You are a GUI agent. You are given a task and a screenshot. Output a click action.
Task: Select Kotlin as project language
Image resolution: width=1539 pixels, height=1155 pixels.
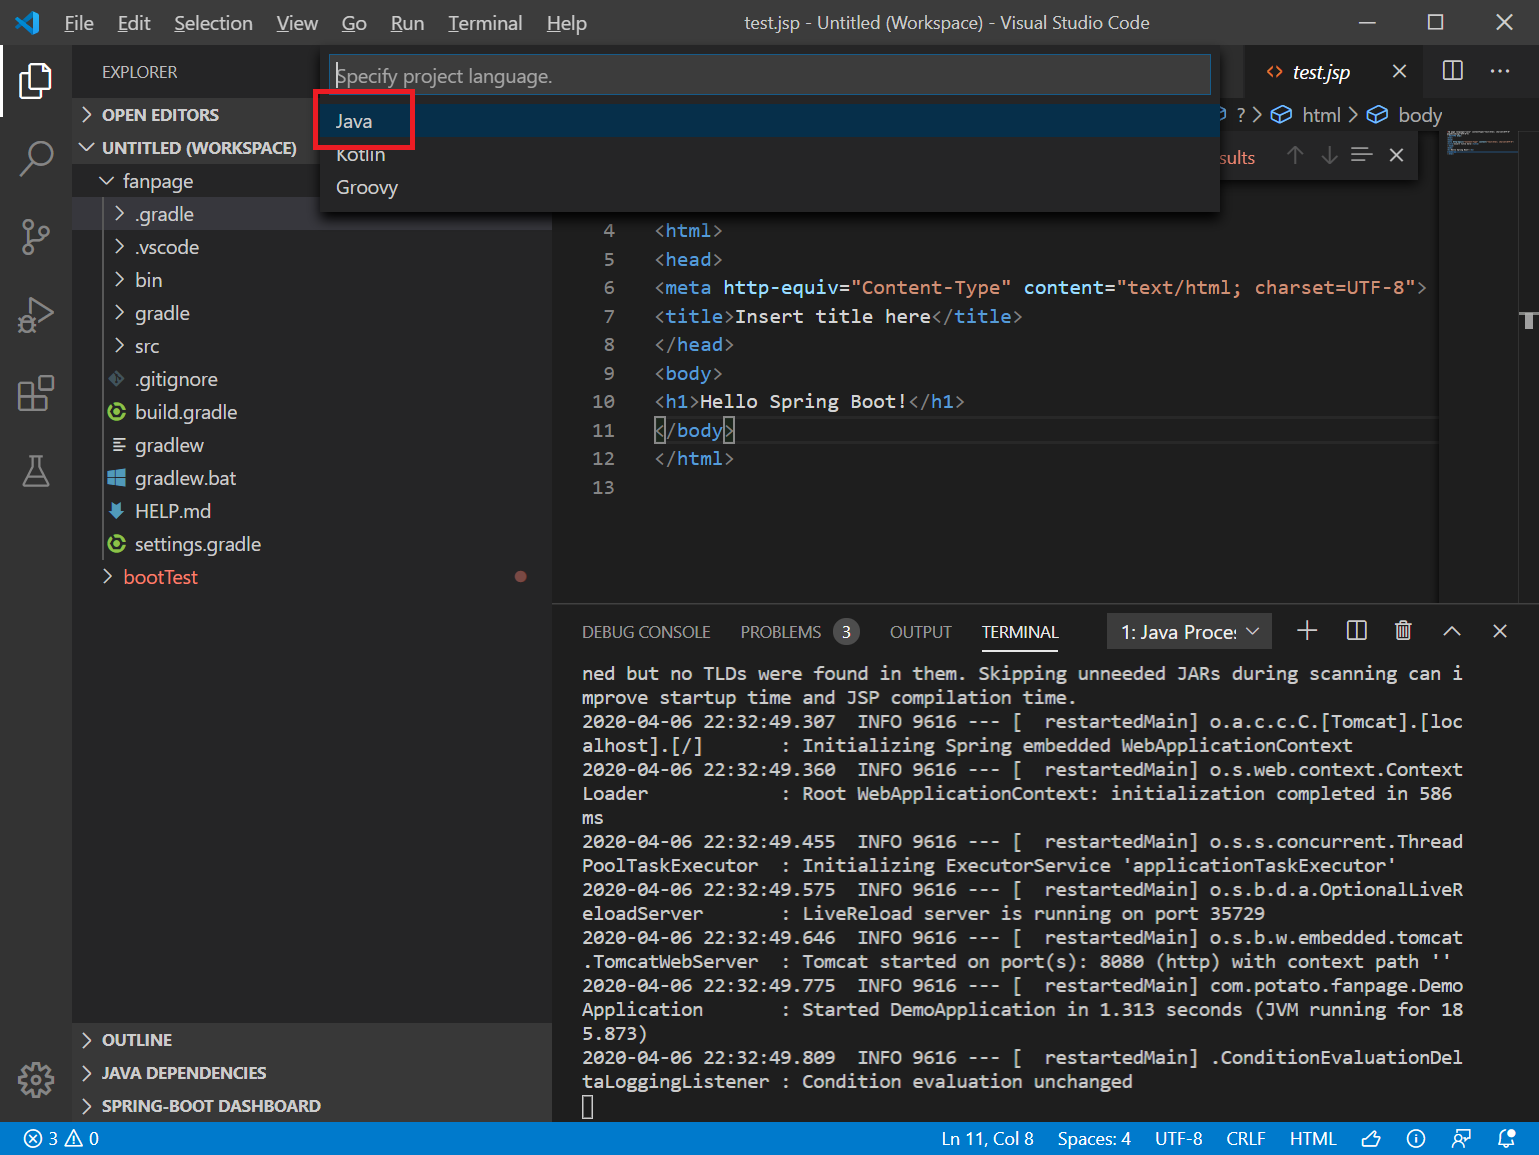(769, 154)
